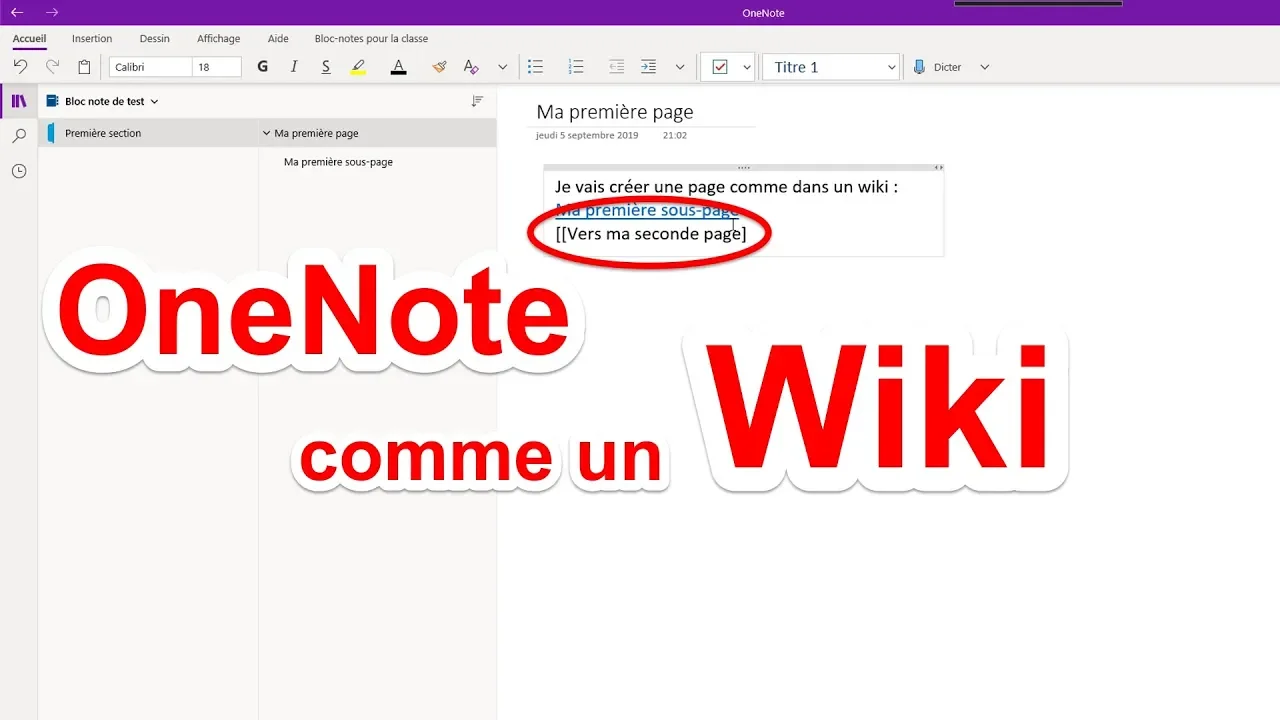Create a bulleted list
This screenshot has height=720, width=1280.
click(536, 67)
